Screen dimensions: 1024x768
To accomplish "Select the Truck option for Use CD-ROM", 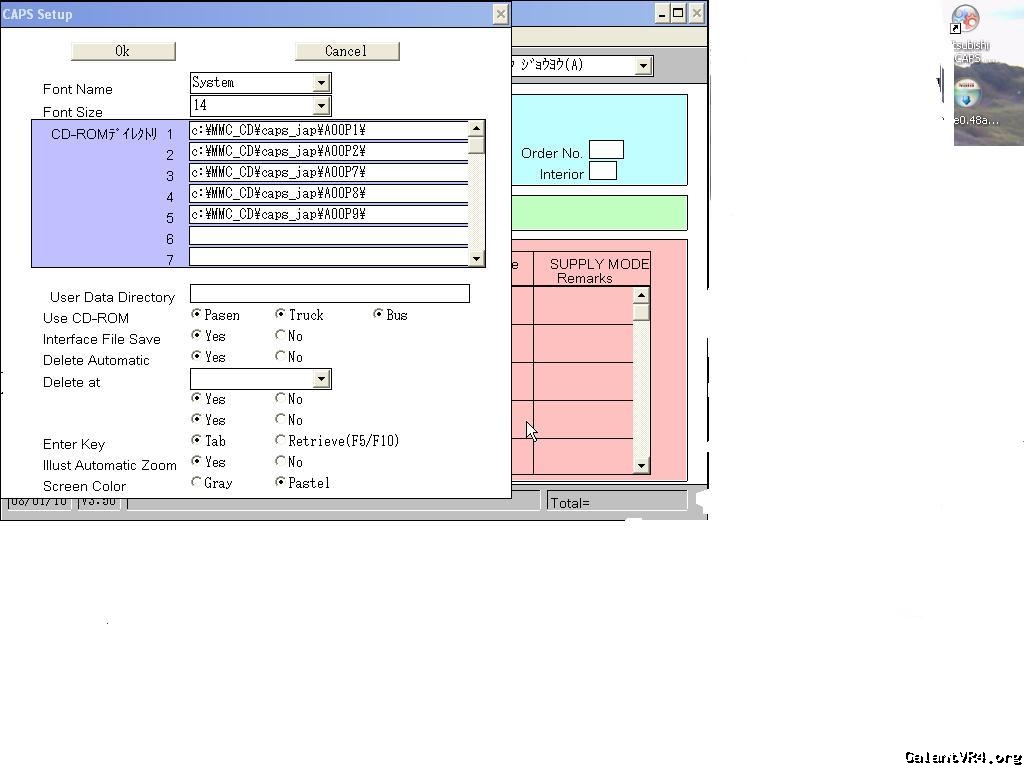I will pos(281,315).
